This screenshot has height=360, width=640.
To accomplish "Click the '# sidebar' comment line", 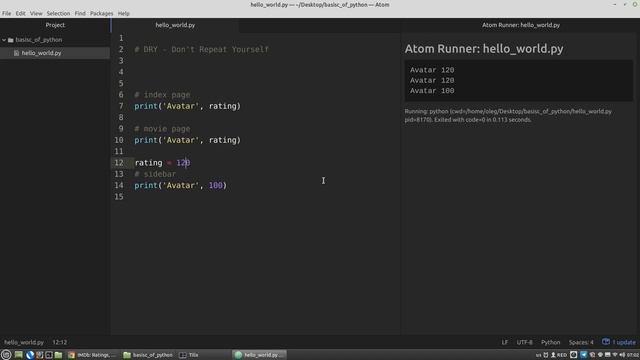I will click(x=155, y=174).
